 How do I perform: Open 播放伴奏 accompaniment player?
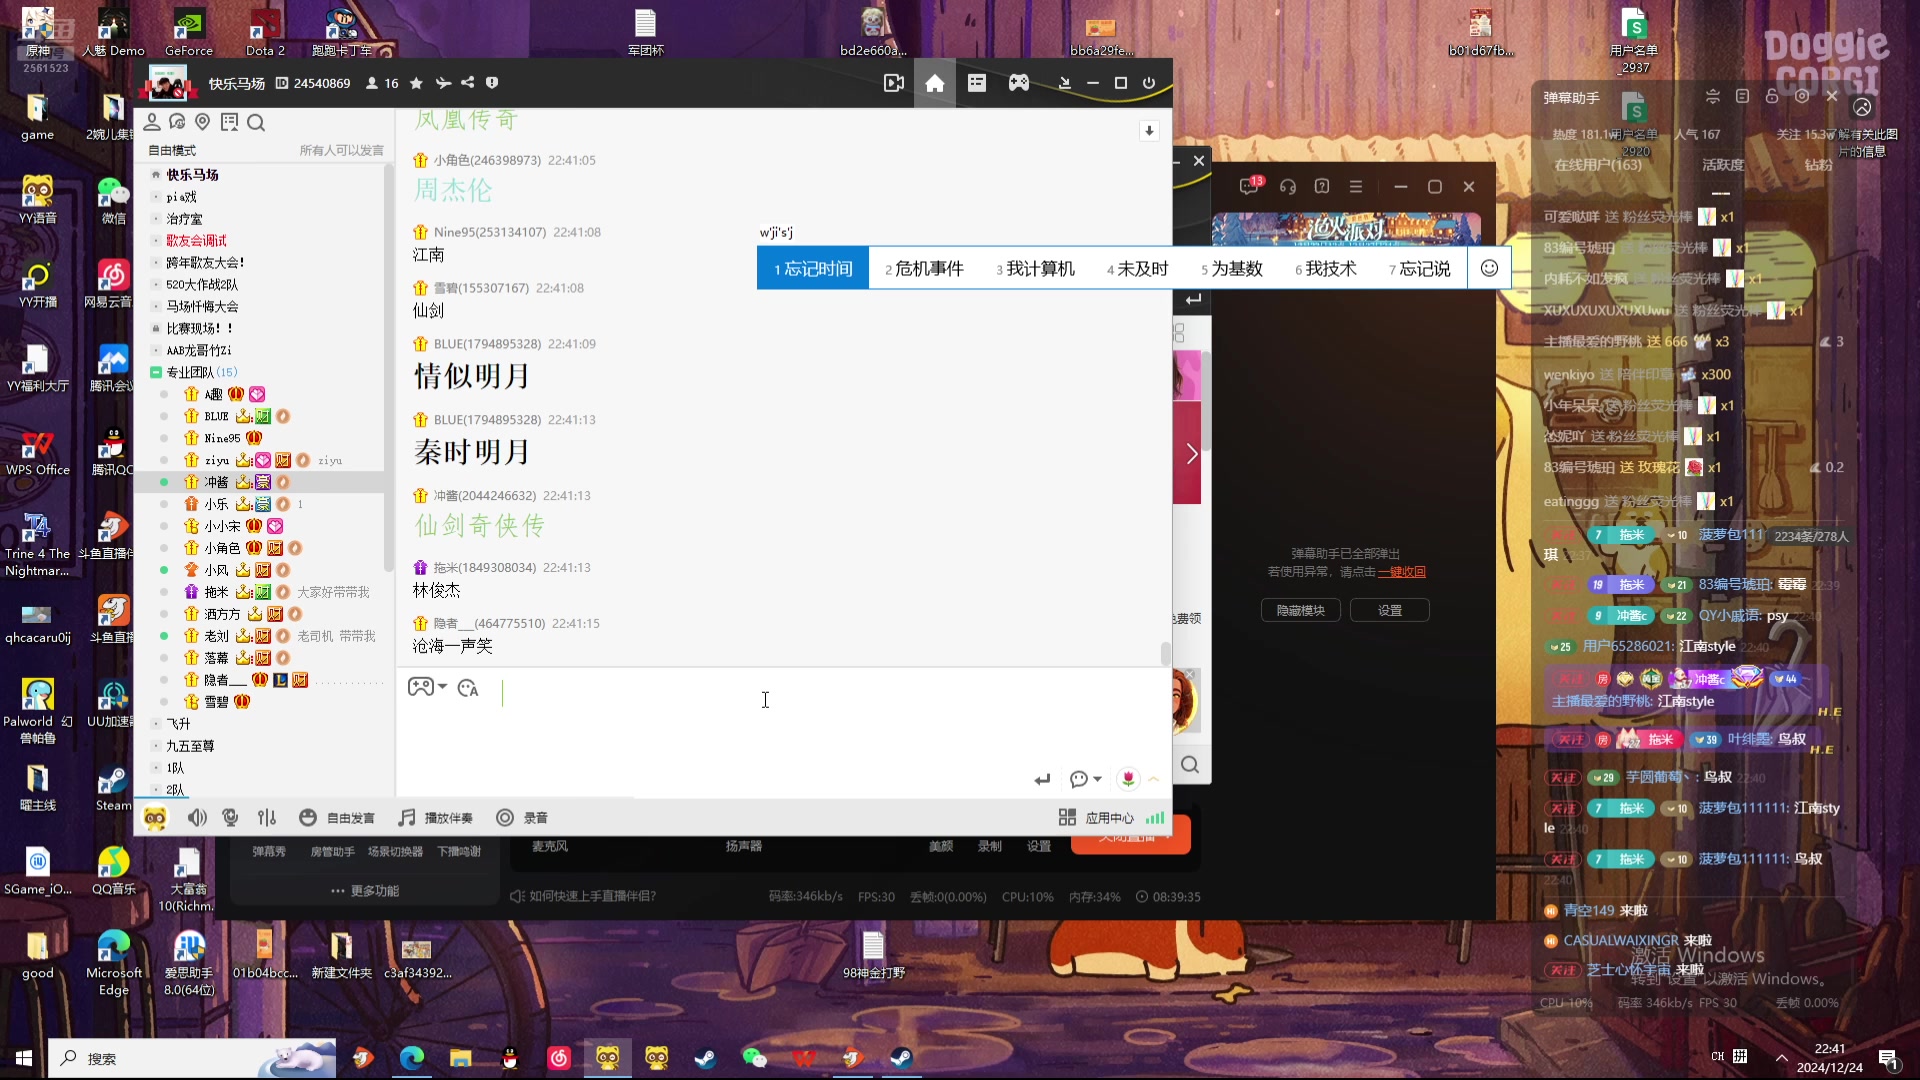435,818
